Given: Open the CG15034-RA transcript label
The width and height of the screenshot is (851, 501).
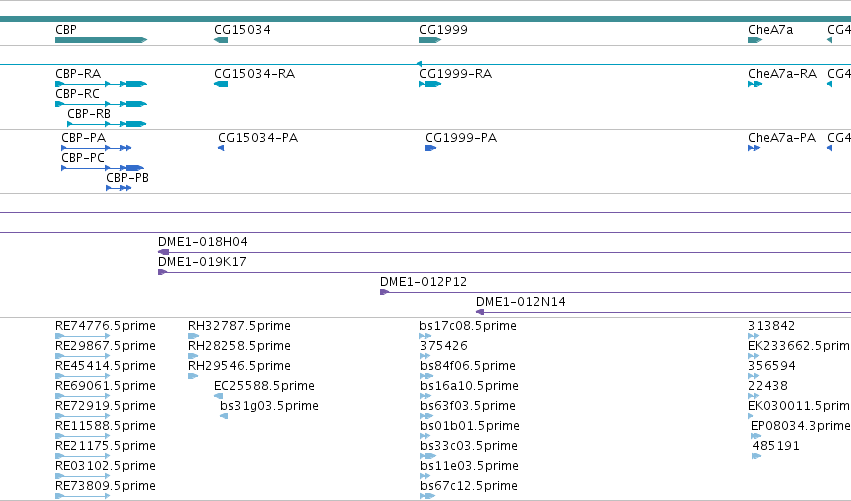Looking at the screenshot, I should tap(255, 74).
